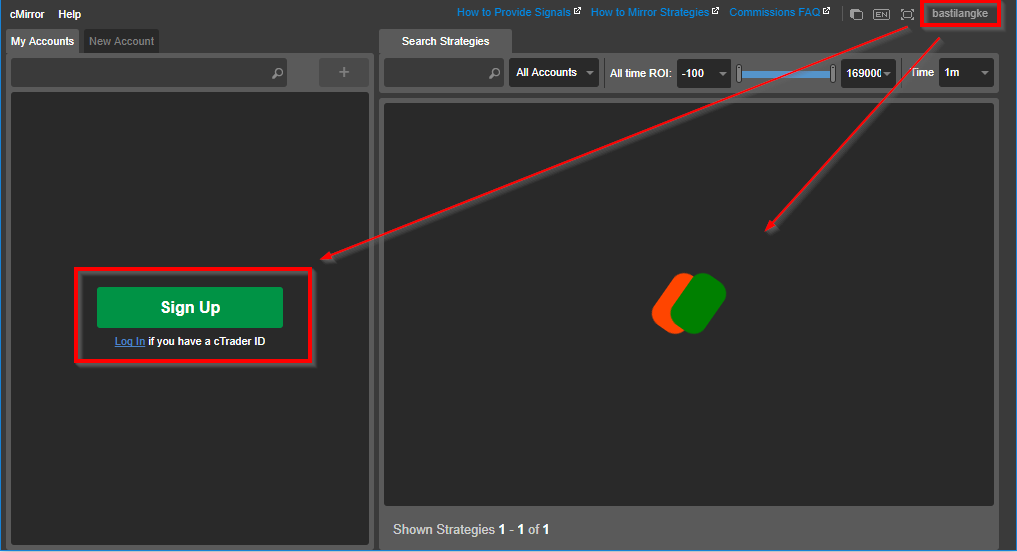The image size is (1017, 552).
Task: Open the Help menu
Action: tap(69, 14)
